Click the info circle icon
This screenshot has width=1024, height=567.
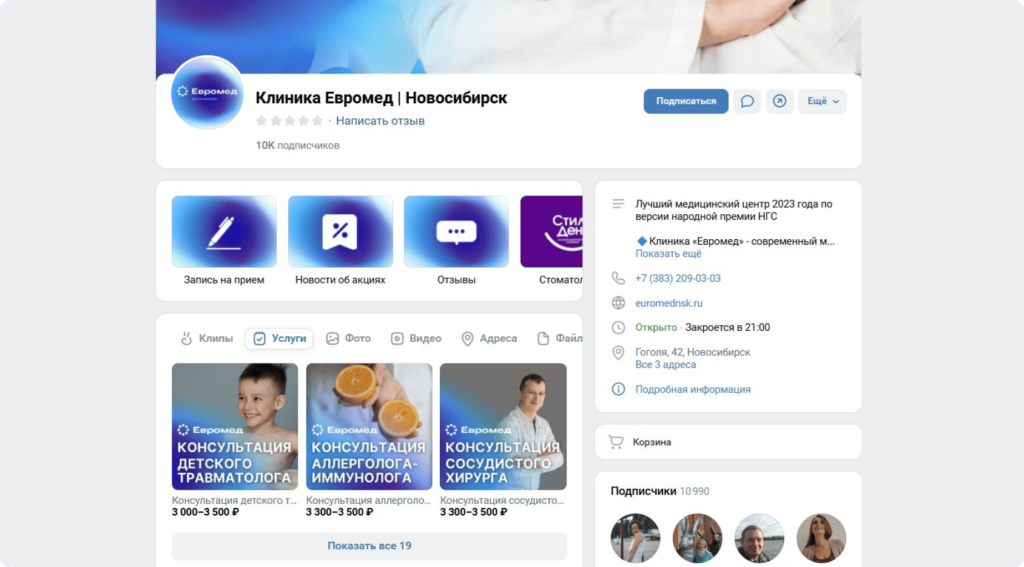point(618,389)
